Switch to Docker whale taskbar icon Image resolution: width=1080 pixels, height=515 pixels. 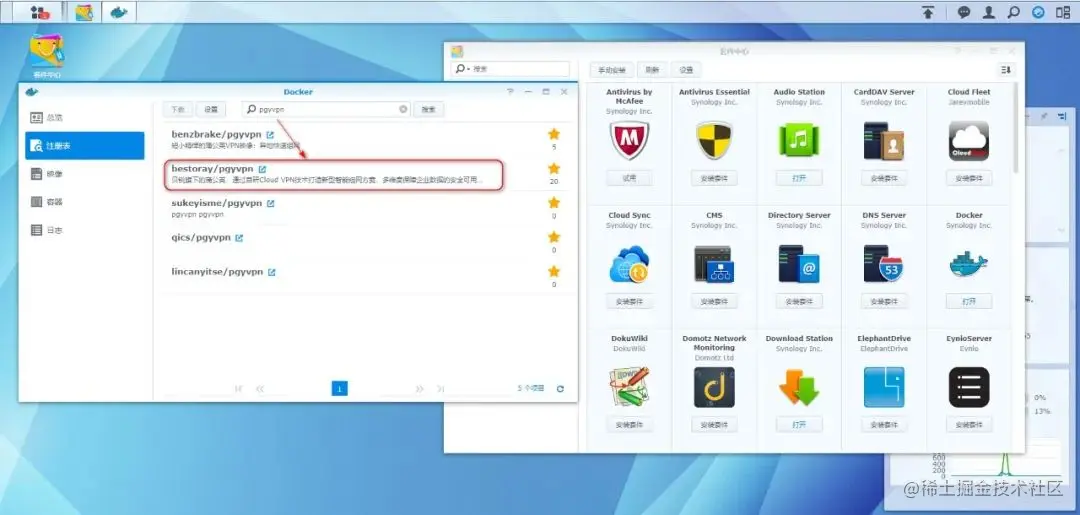tap(119, 12)
